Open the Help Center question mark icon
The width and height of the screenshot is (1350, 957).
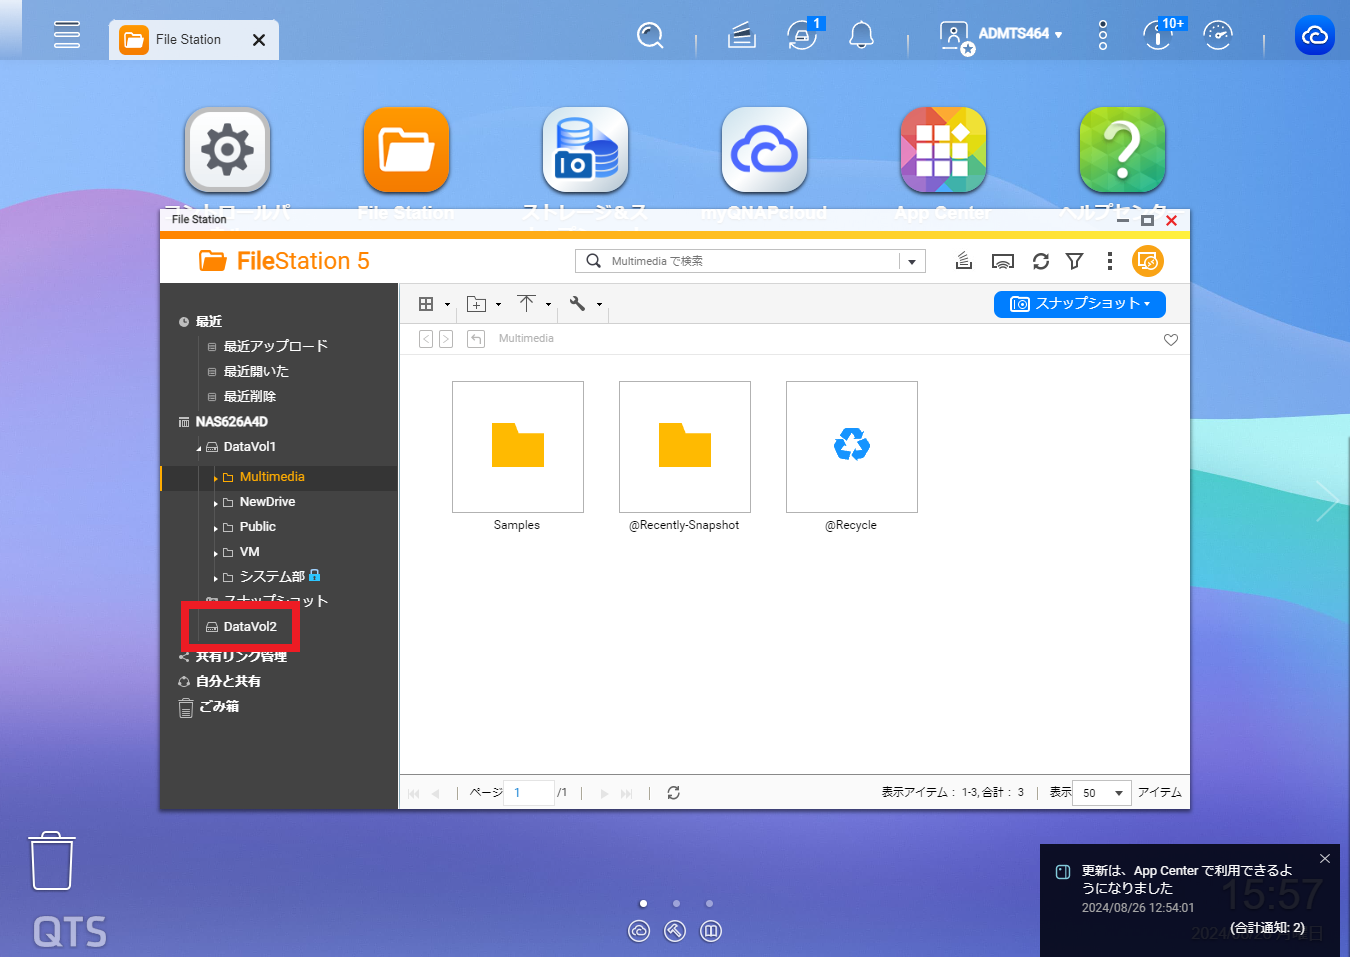[x=1122, y=150]
